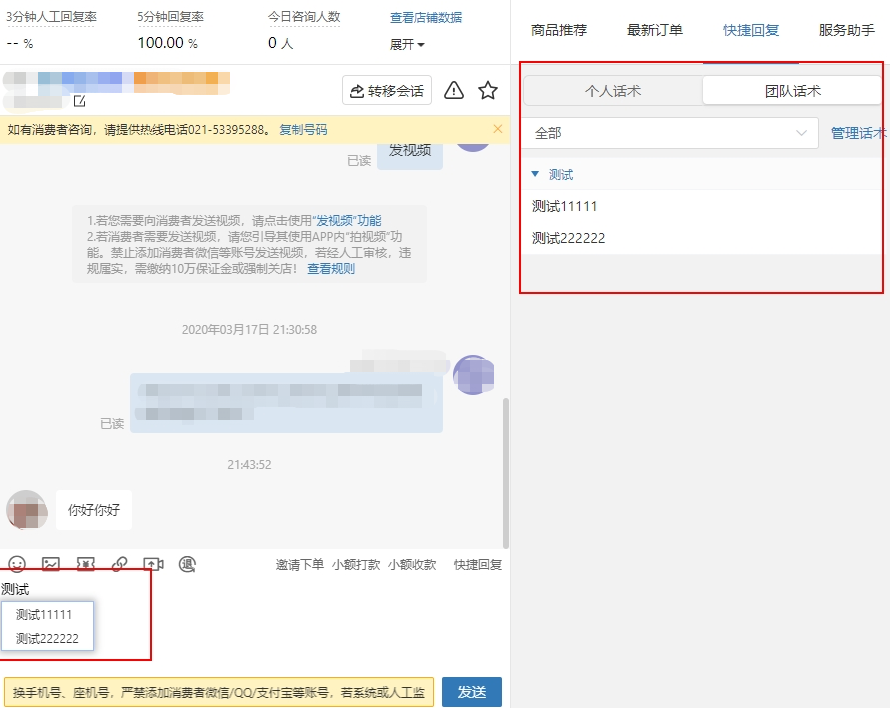Click the coupon icon in chat toolbar
Viewport: 890px width, 708px height.
[x=85, y=564]
